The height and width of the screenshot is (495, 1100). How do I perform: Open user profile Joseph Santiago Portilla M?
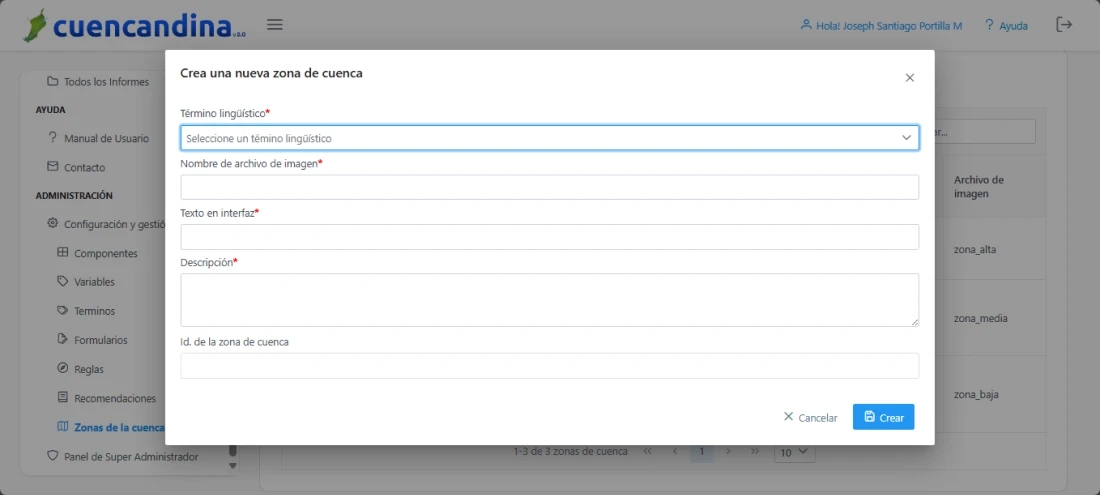(881, 25)
